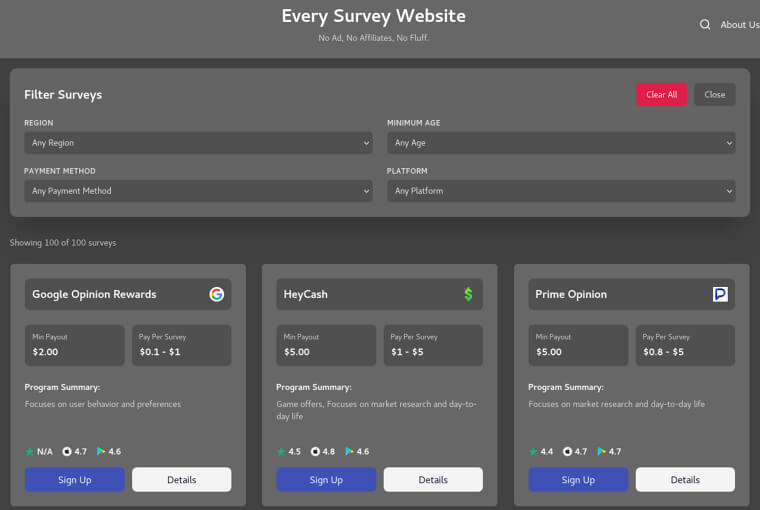Image resolution: width=760 pixels, height=510 pixels.
Task: Click the $1 - $5 pay per survey value
Action: point(407,352)
